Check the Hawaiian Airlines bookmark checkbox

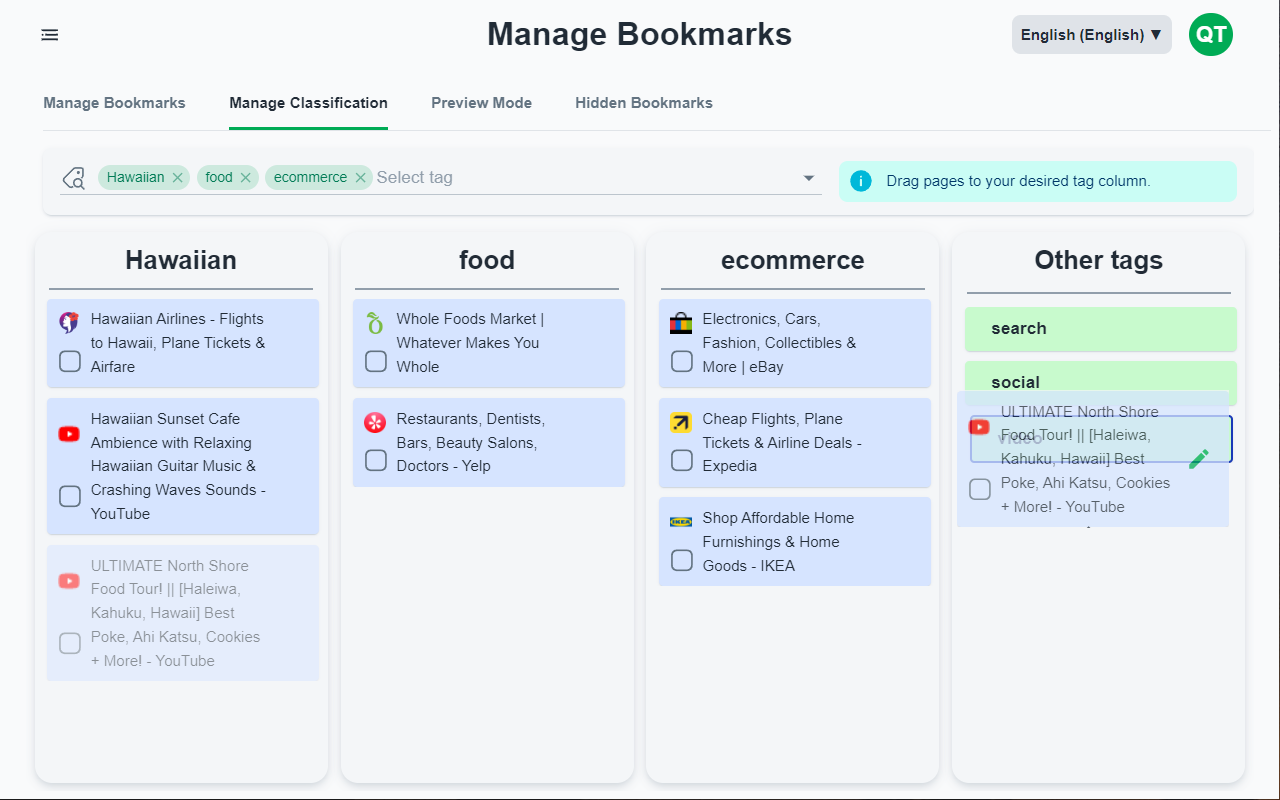70,361
